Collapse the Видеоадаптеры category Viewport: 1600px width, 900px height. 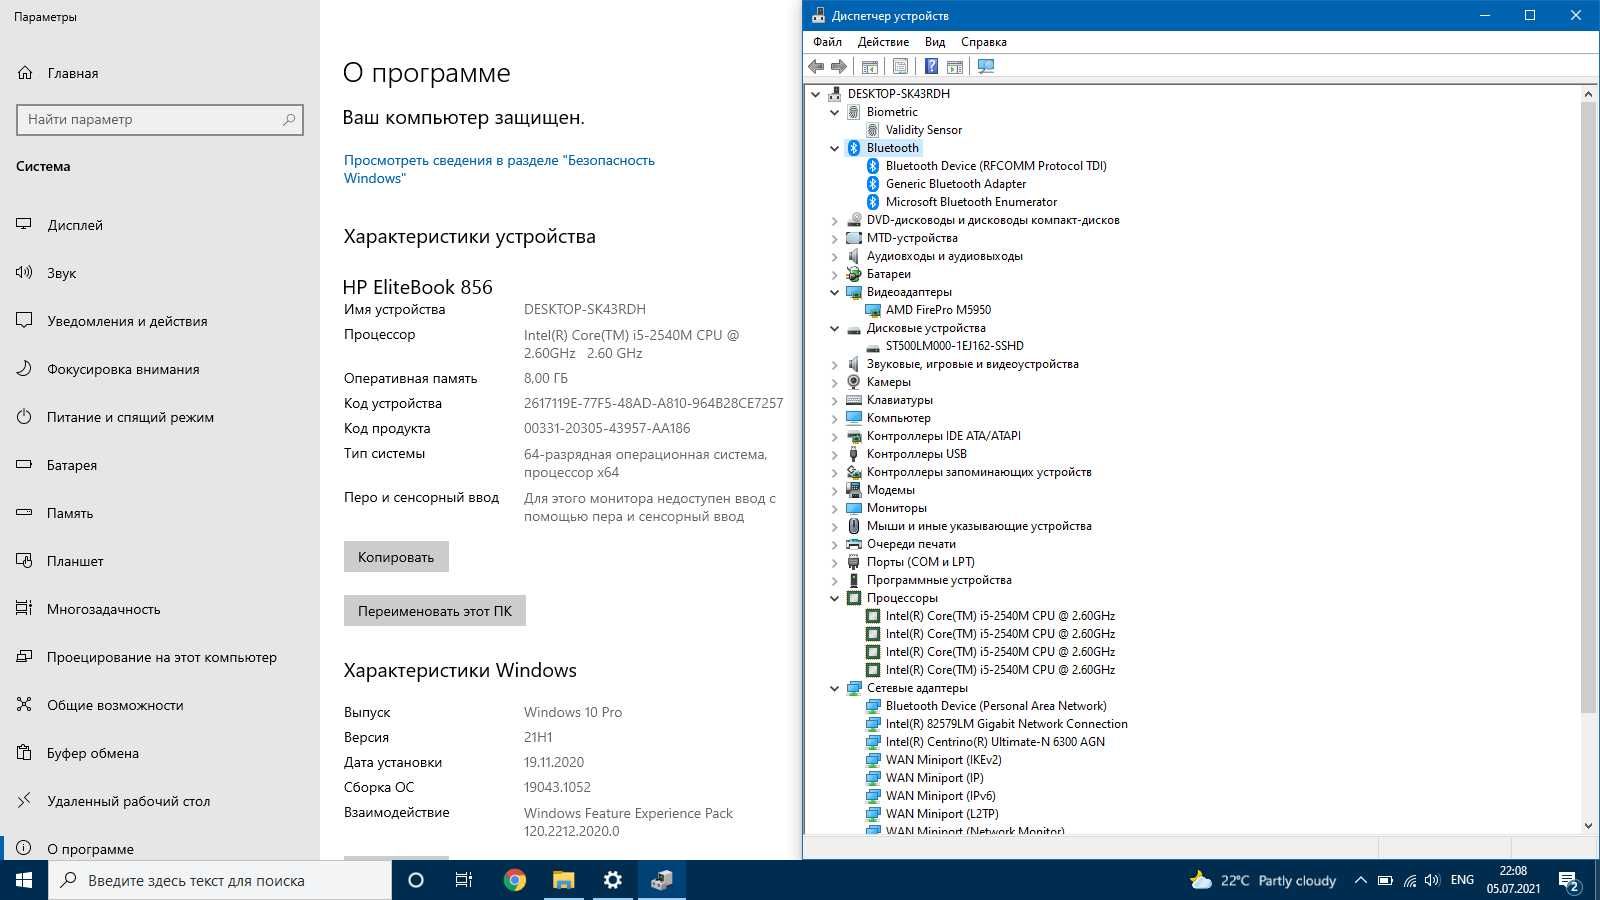tap(835, 292)
